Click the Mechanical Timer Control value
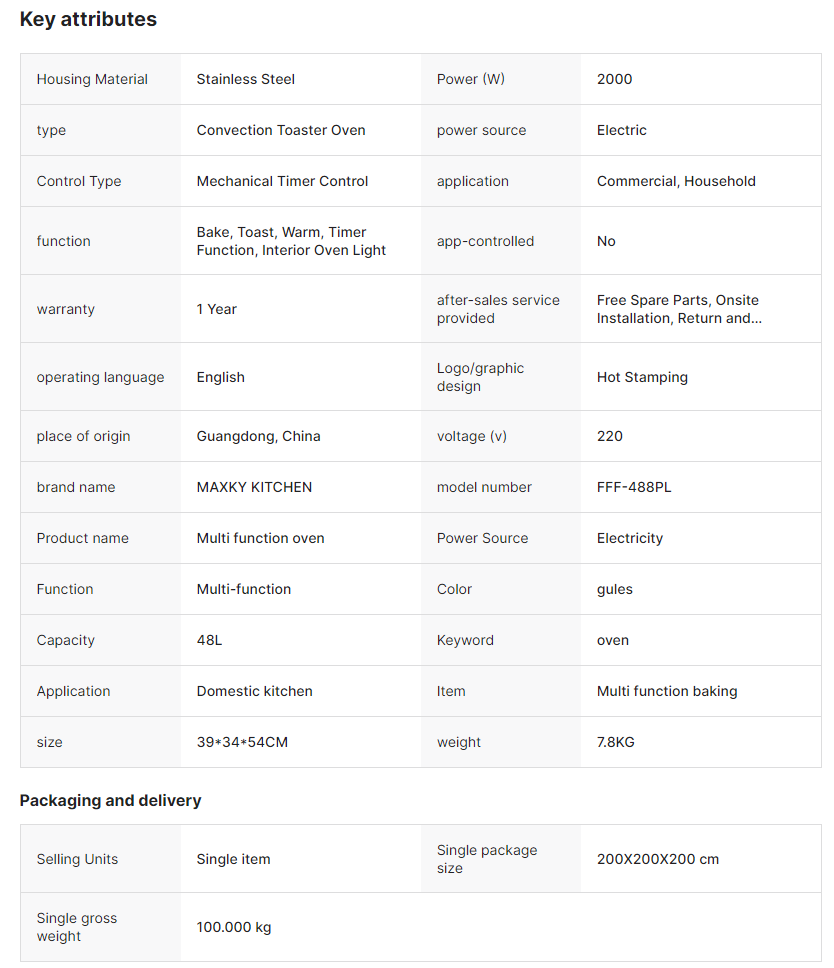 pyautogui.click(x=282, y=181)
